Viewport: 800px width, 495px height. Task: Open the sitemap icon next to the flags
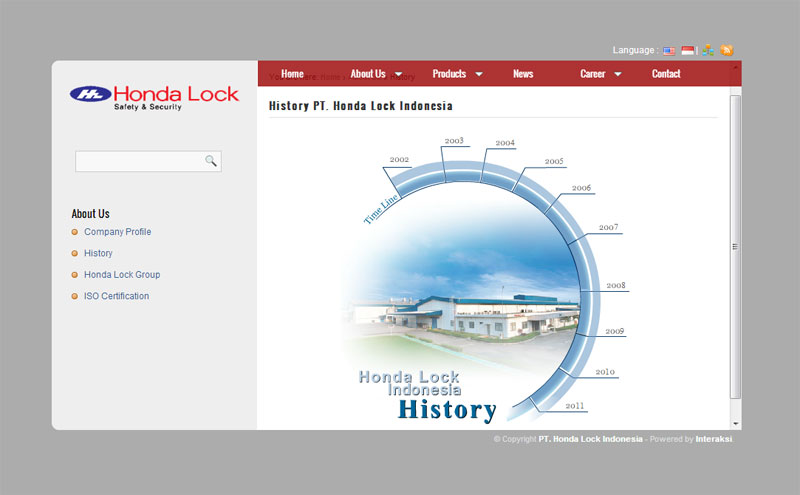tap(708, 50)
